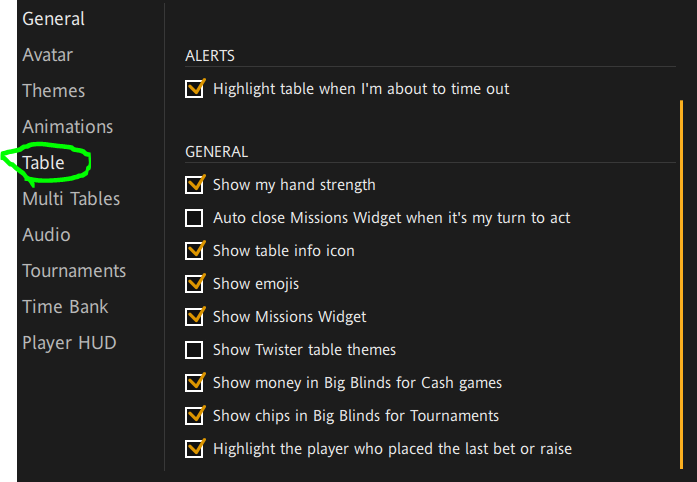Screen dimensions: 697x482
Task: Disable Show table info icon option
Action: [195, 251]
